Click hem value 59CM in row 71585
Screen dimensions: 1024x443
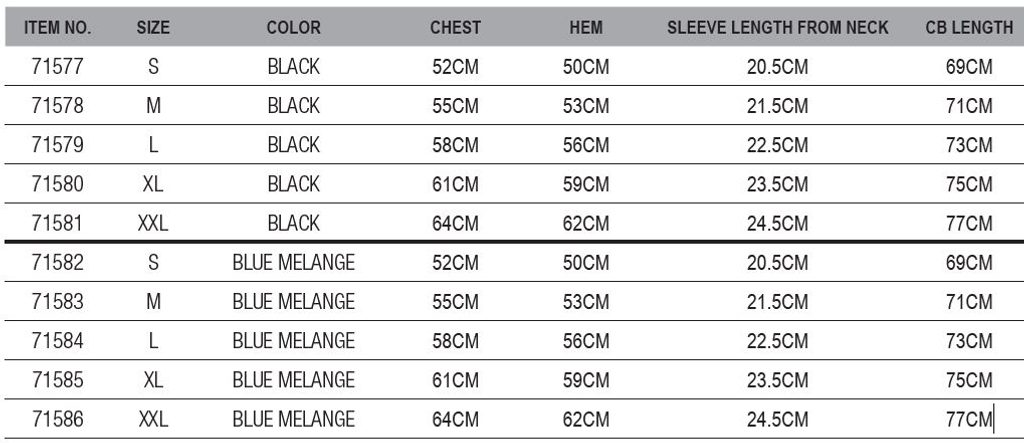pyautogui.click(x=585, y=380)
